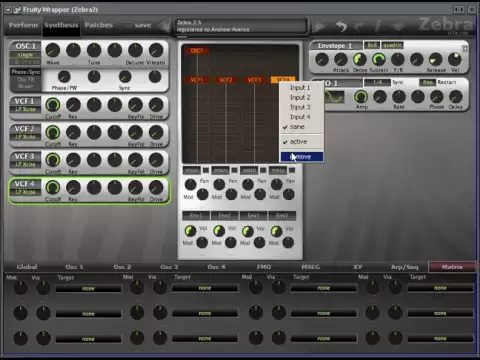Click the VCF 1 Cutoff knob
The height and width of the screenshot is (360, 480).
(52, 105)
